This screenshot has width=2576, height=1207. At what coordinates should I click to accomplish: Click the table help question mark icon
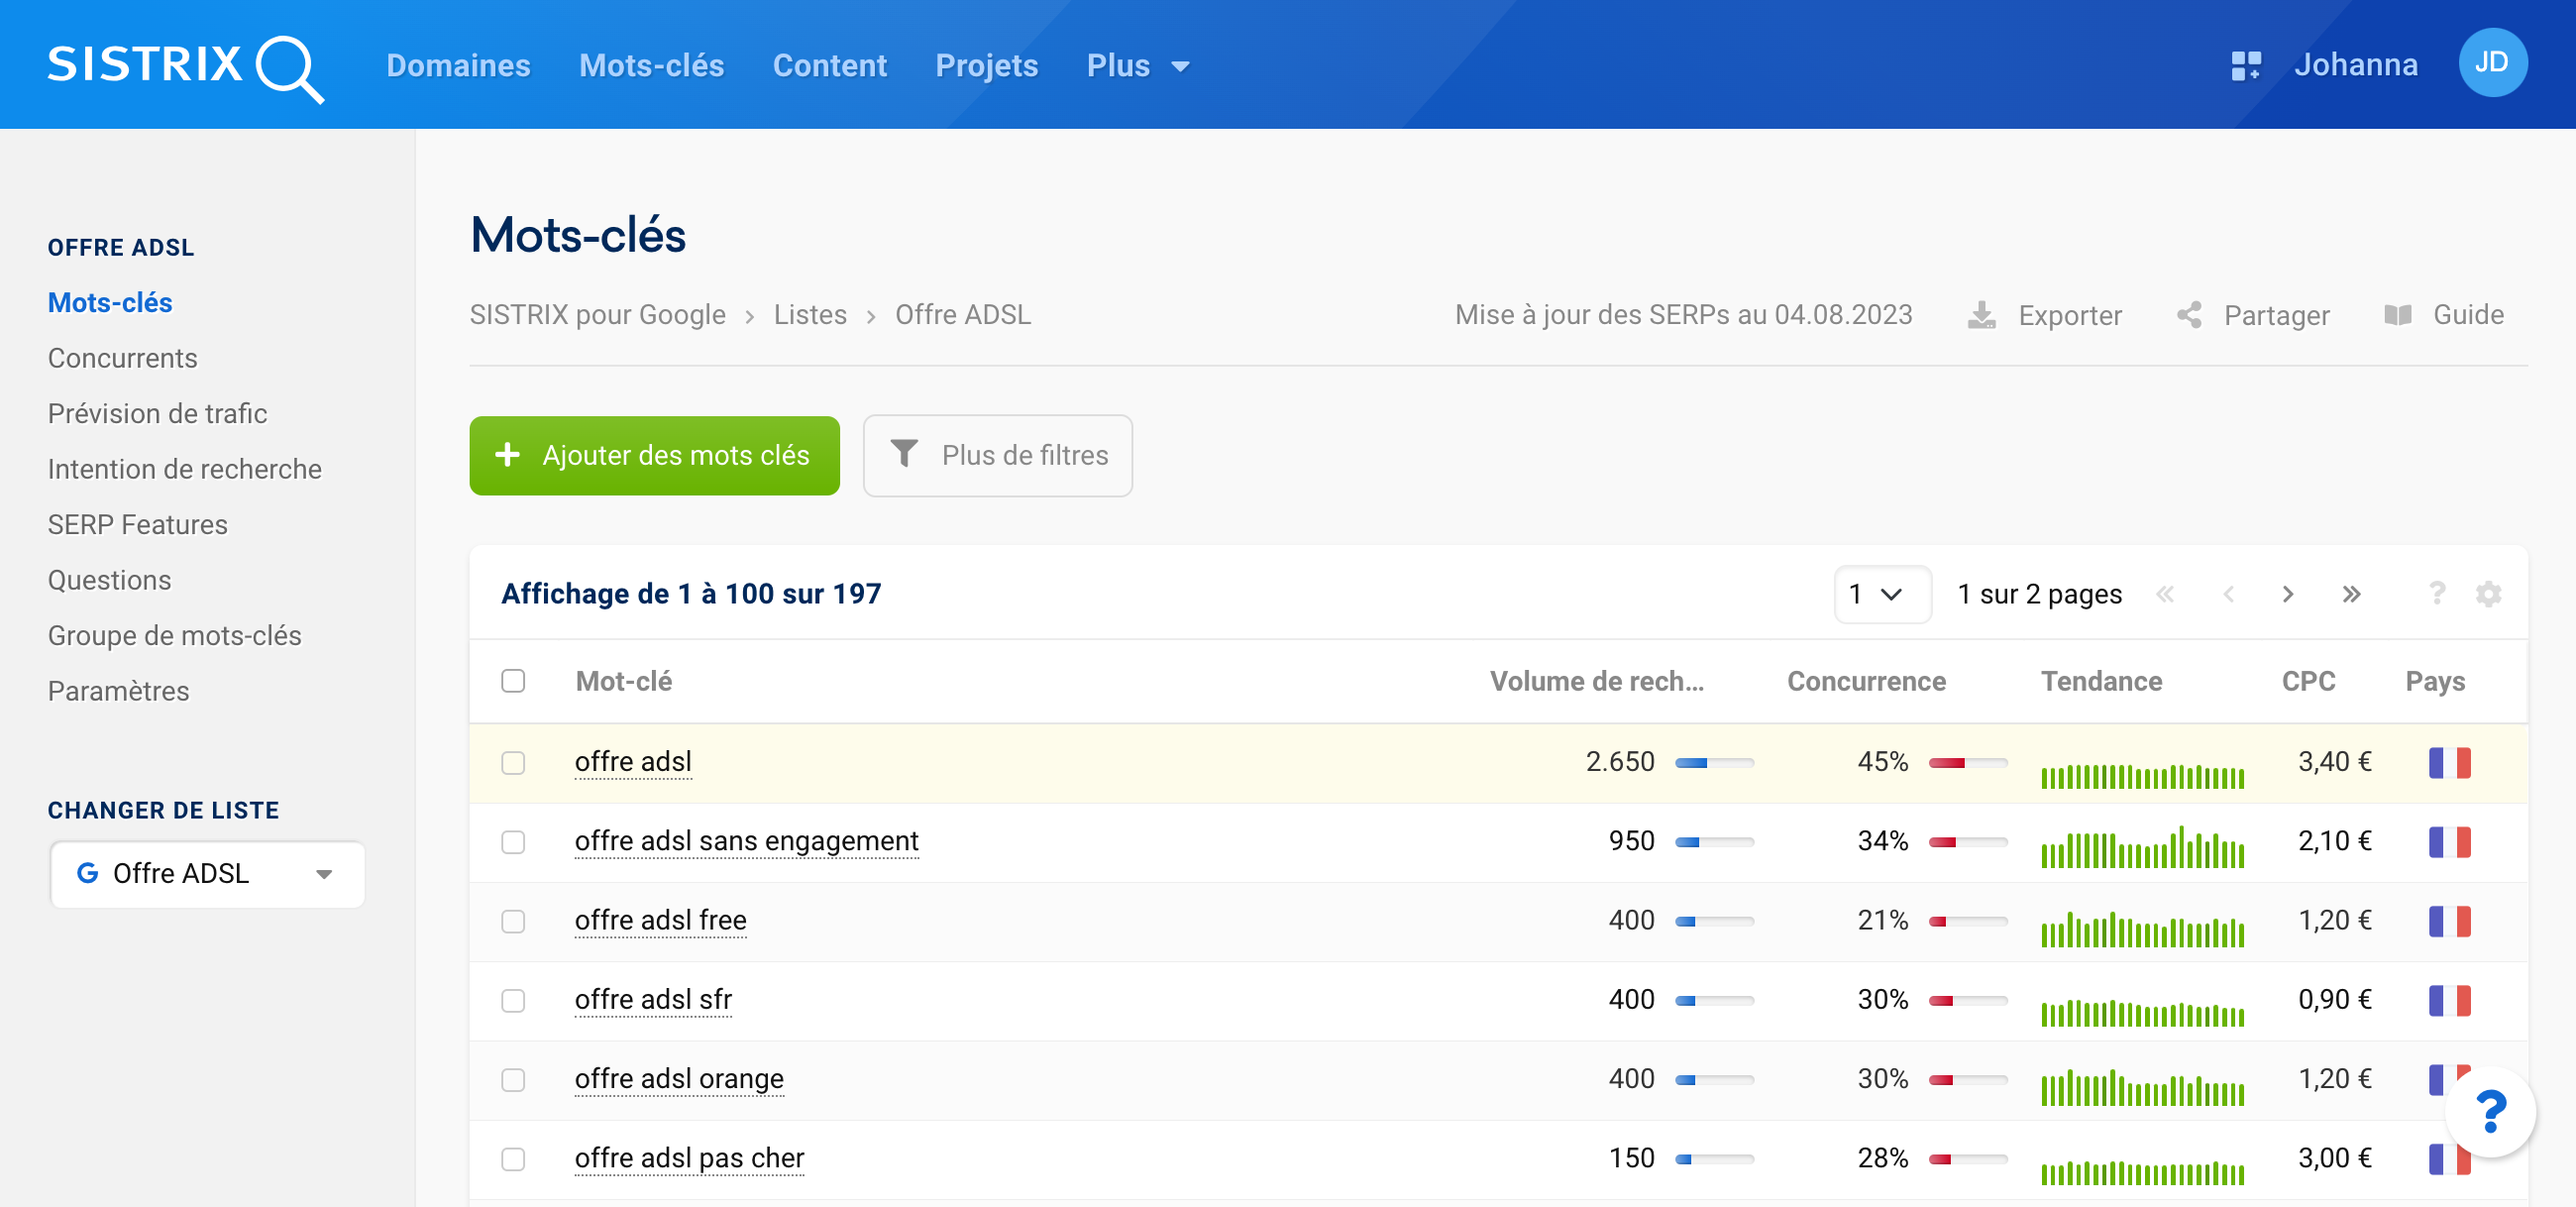coord(2437,594)
